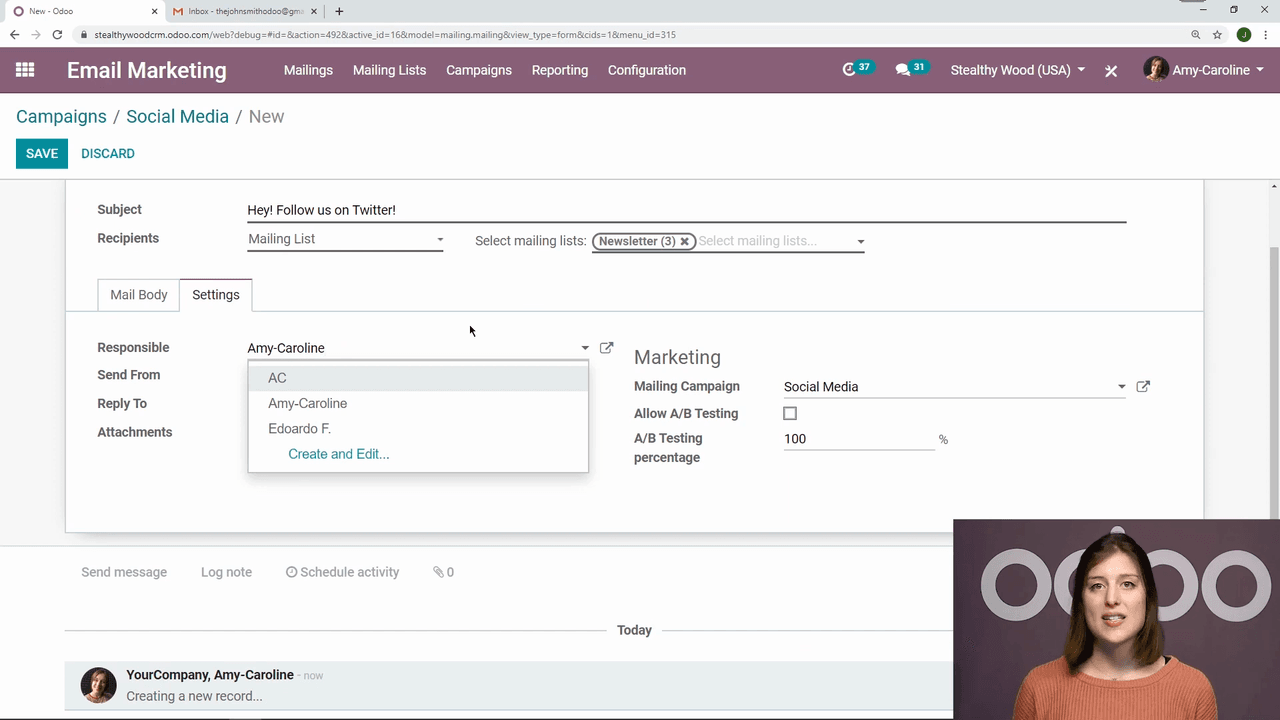Open external link icon beside Mailing Campaign
Image resolution: width=1280 pixels, height=720 pixels.
(x=1143, y=387)
